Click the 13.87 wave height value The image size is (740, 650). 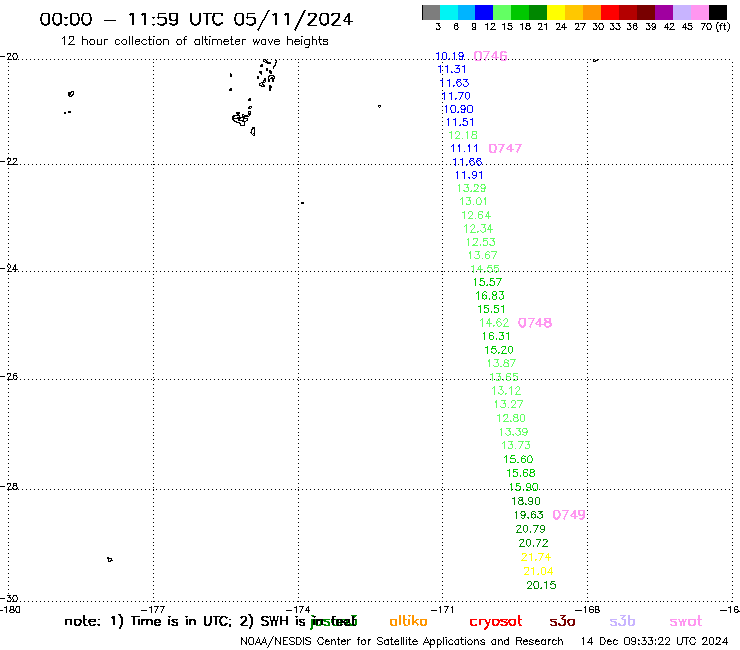point(501,363)
